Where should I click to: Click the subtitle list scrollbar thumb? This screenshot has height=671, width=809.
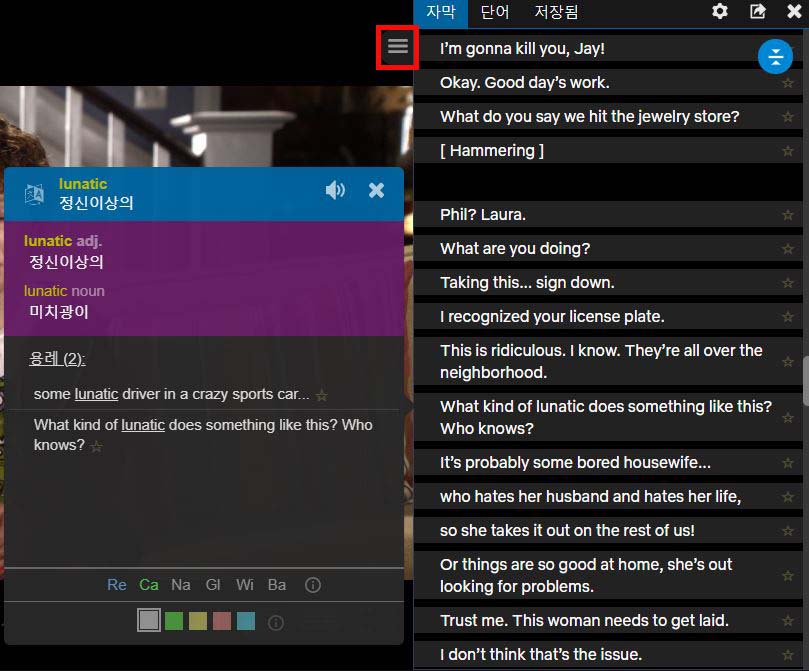805,380
